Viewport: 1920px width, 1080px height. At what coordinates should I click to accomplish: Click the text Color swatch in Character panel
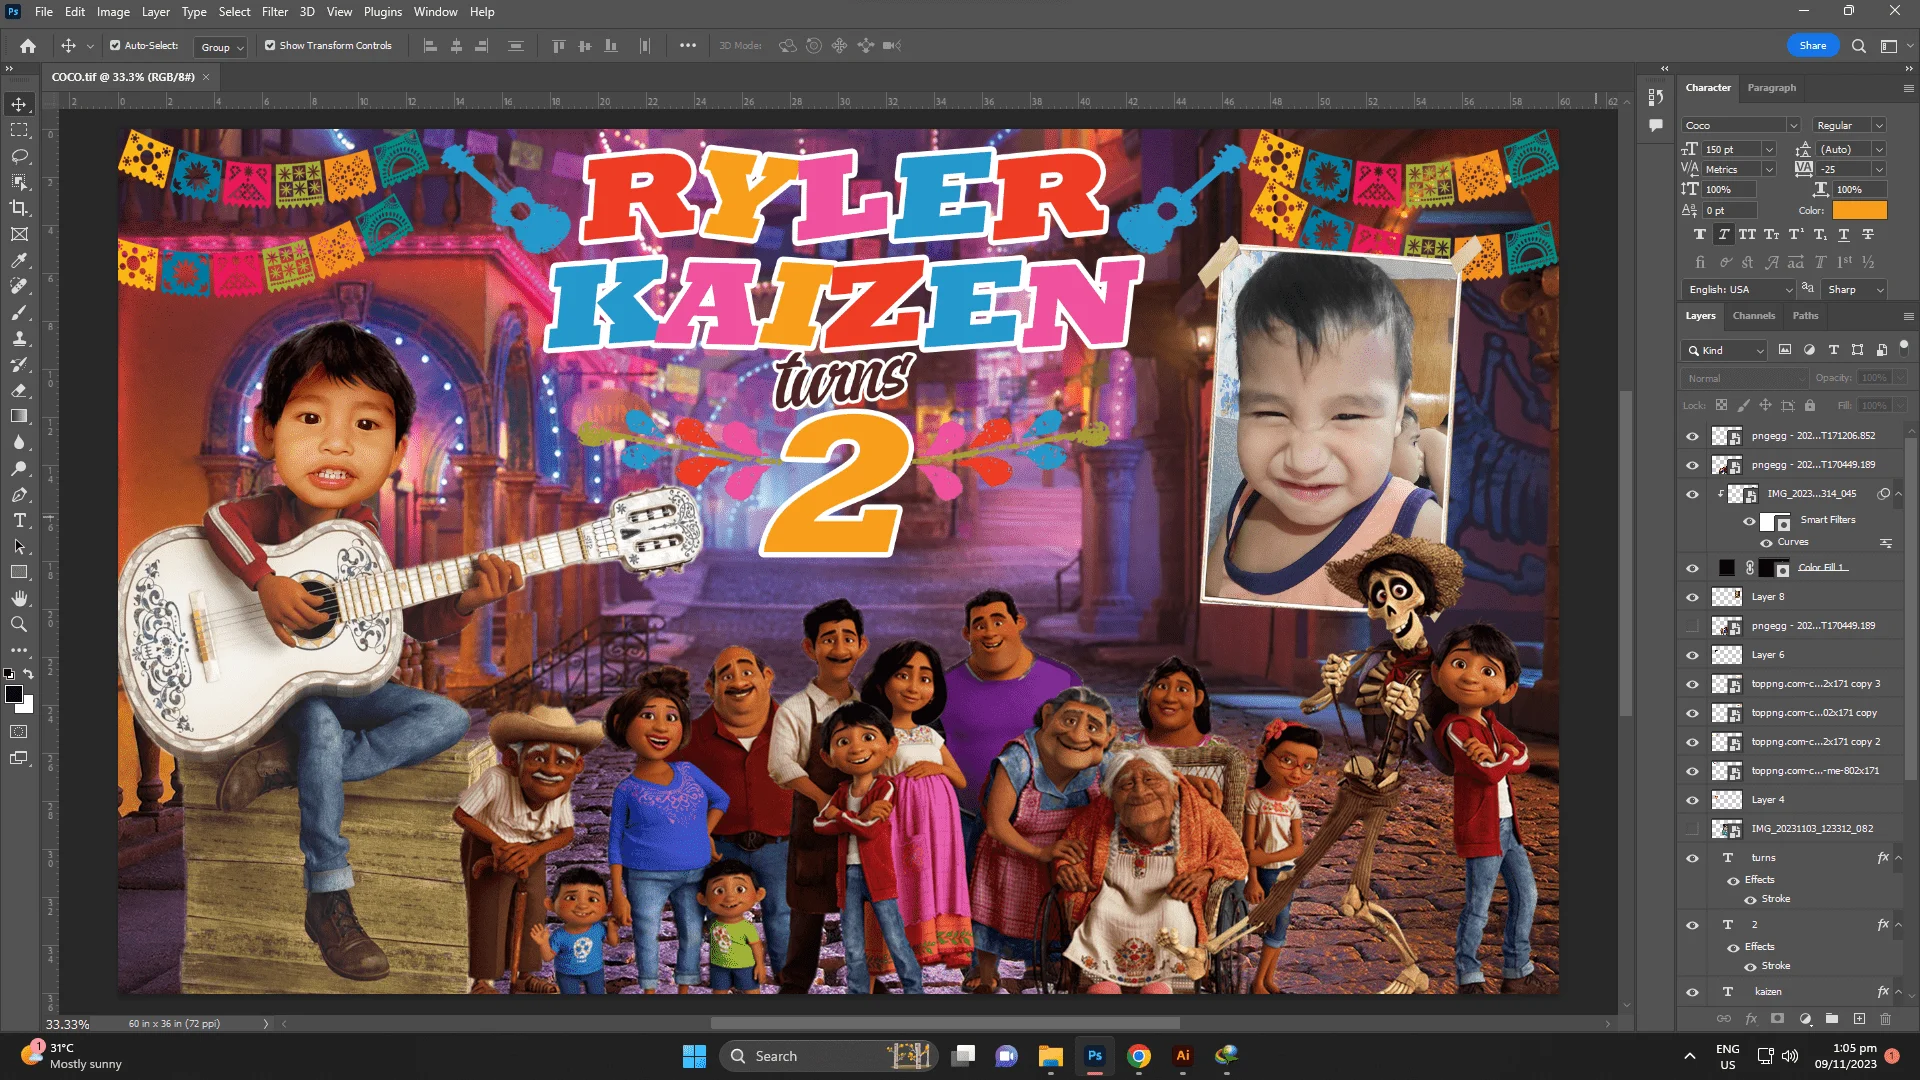(1860, 210)
